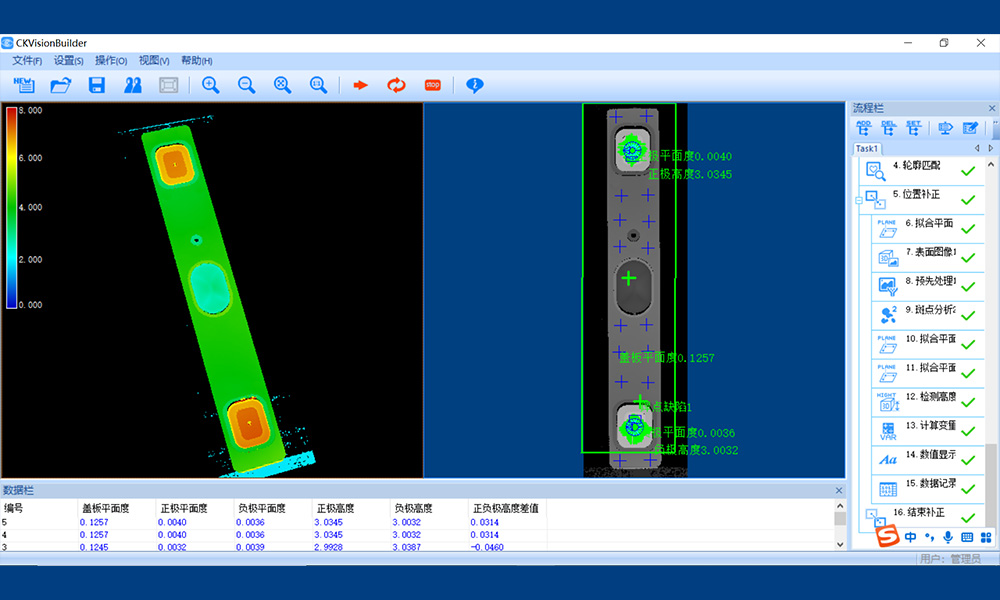Click the Sogou microphone icon
Screen dimensions: 1000x600
(948, 538)
